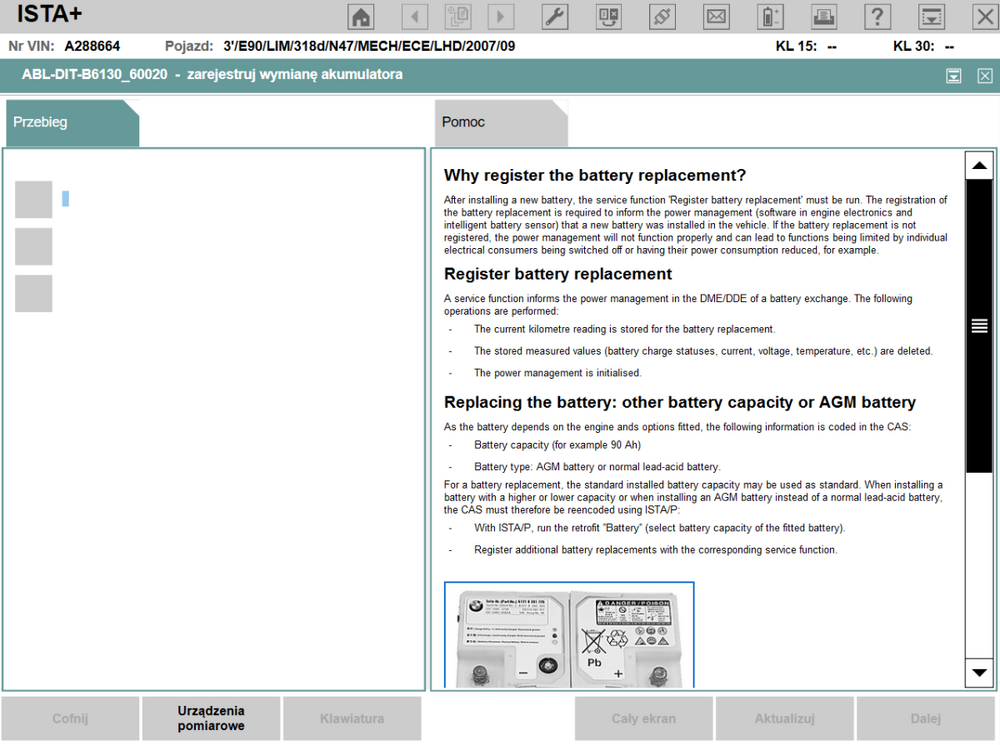Click the help scrollbar thumb handle

coord(979,326)
